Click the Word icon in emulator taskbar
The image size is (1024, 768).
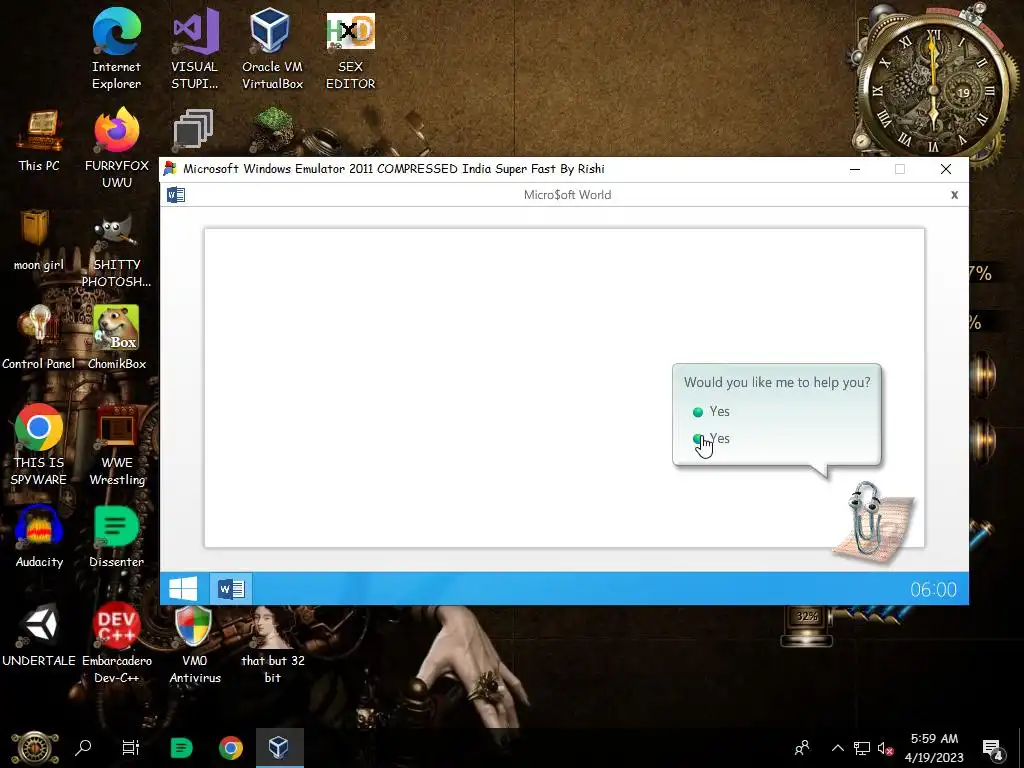coord(231,588)
